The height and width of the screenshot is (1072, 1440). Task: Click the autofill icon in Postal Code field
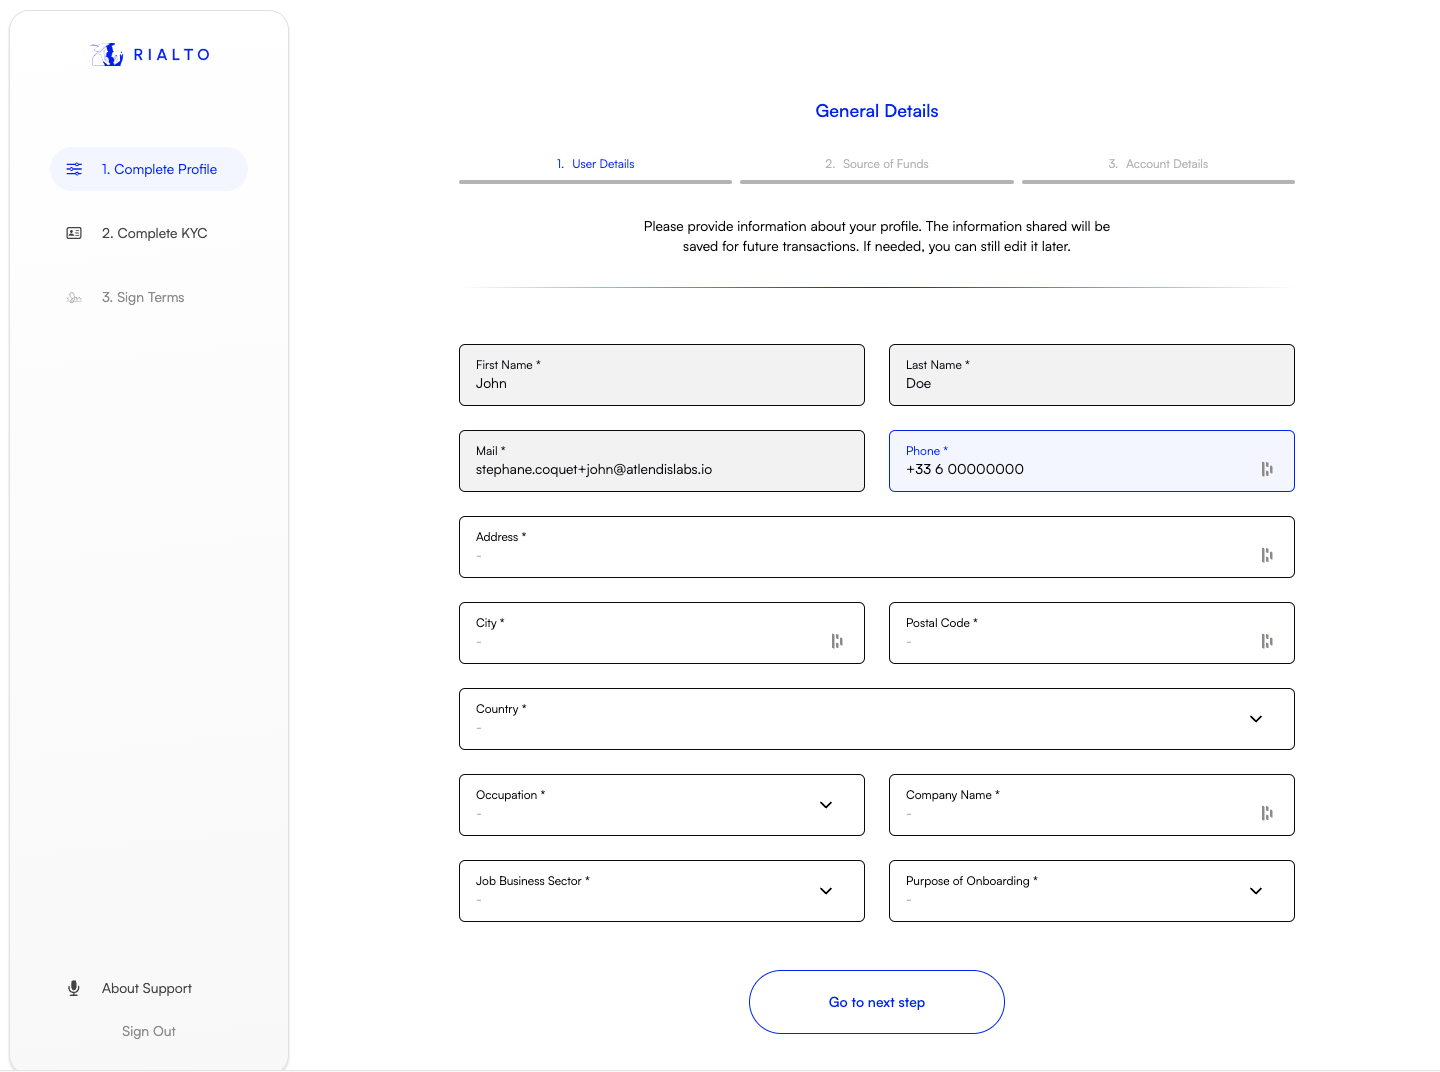tap(1267, 641)
